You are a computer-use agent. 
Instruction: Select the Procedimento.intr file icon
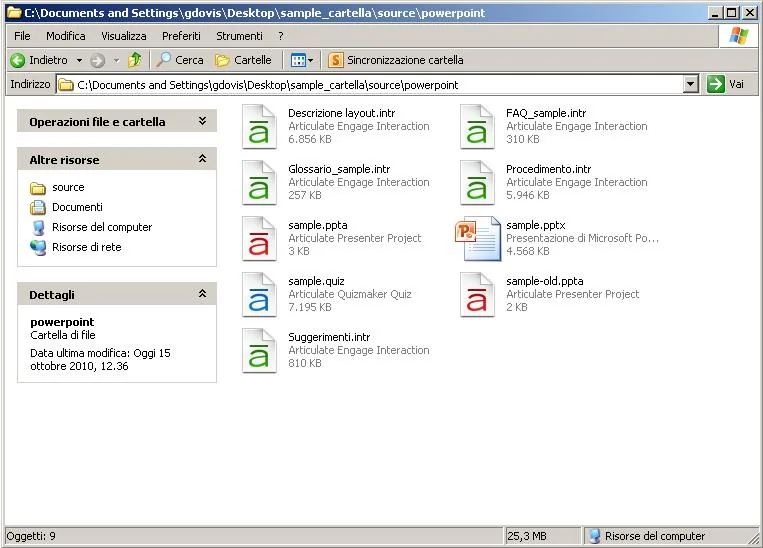click(477, 183)
